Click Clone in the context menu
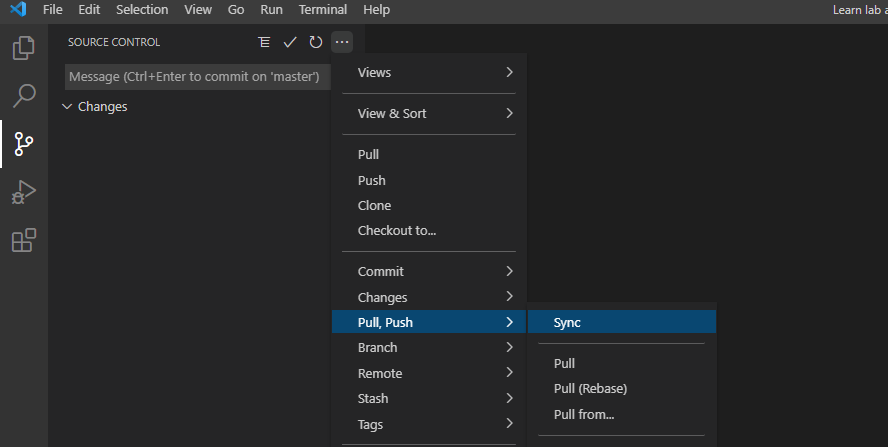 click(375, 206)
